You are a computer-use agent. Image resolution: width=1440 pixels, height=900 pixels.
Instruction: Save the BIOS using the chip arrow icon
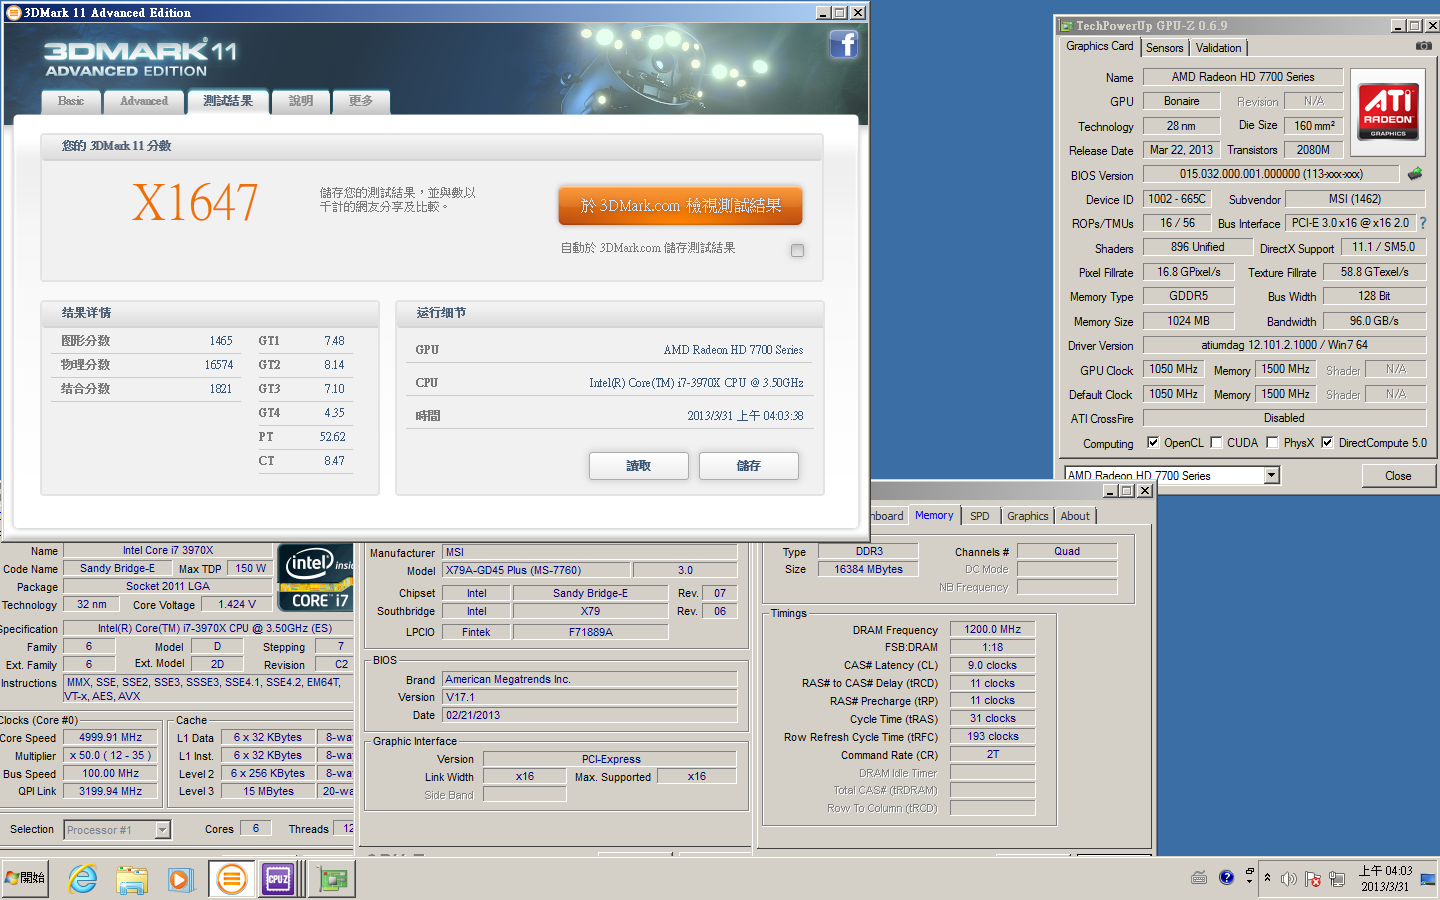(1415, 174)
